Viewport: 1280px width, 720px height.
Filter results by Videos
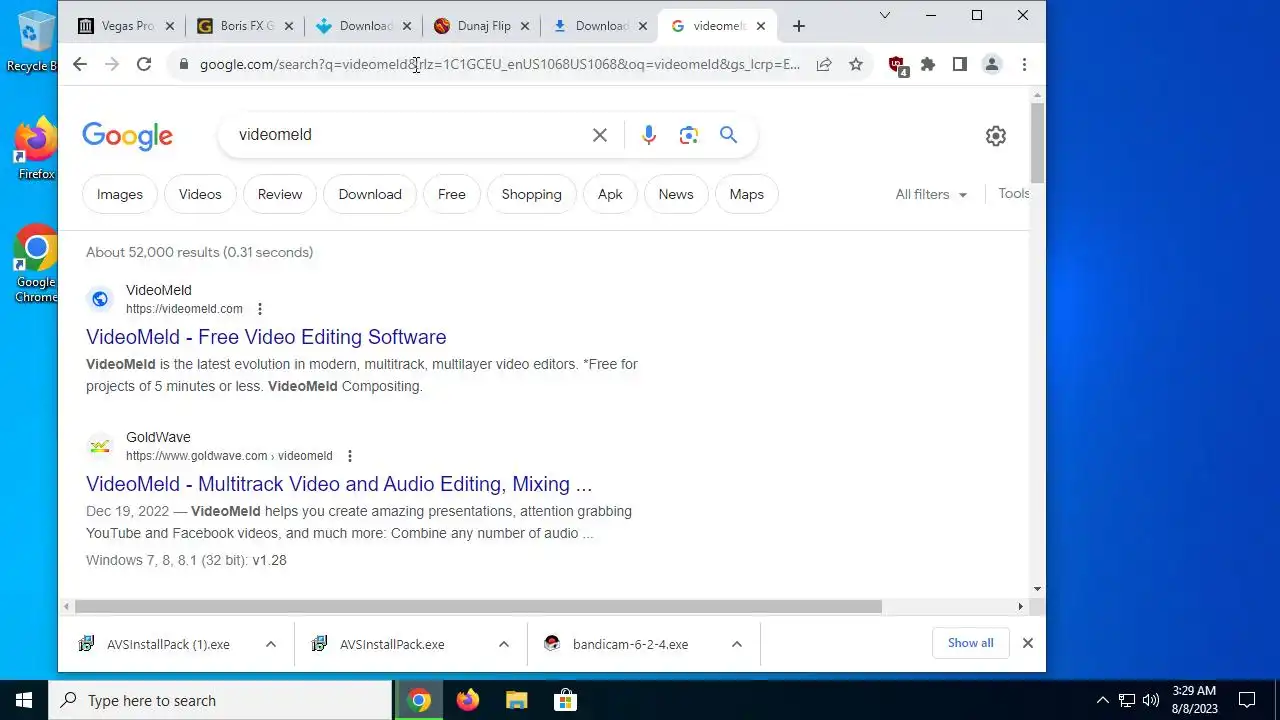click(200, 194)
